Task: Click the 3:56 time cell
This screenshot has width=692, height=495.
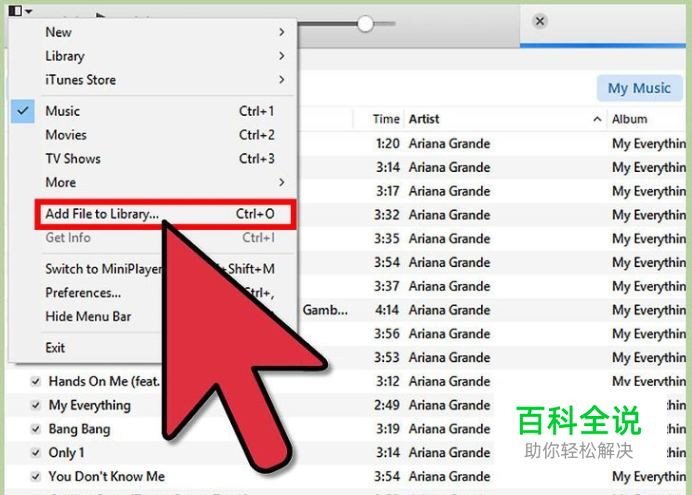Action: point(387,334)
